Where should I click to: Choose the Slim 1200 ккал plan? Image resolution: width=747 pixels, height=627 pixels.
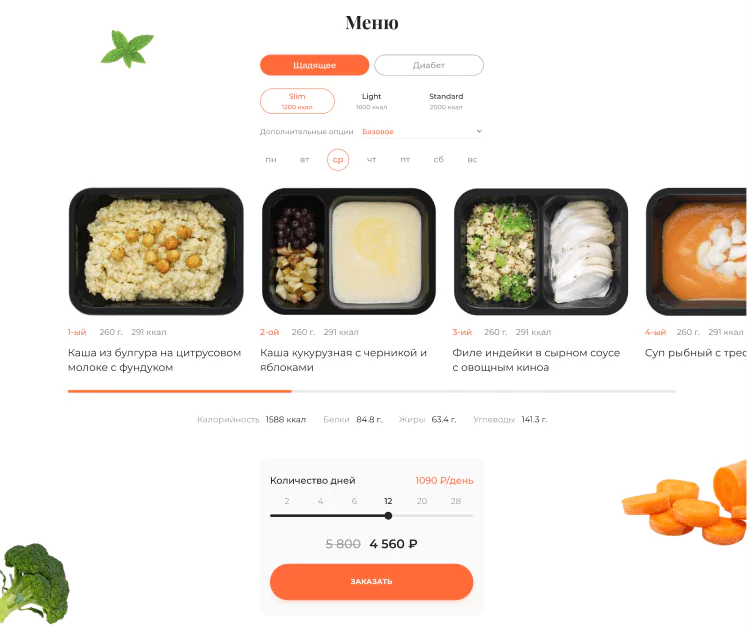297,101
